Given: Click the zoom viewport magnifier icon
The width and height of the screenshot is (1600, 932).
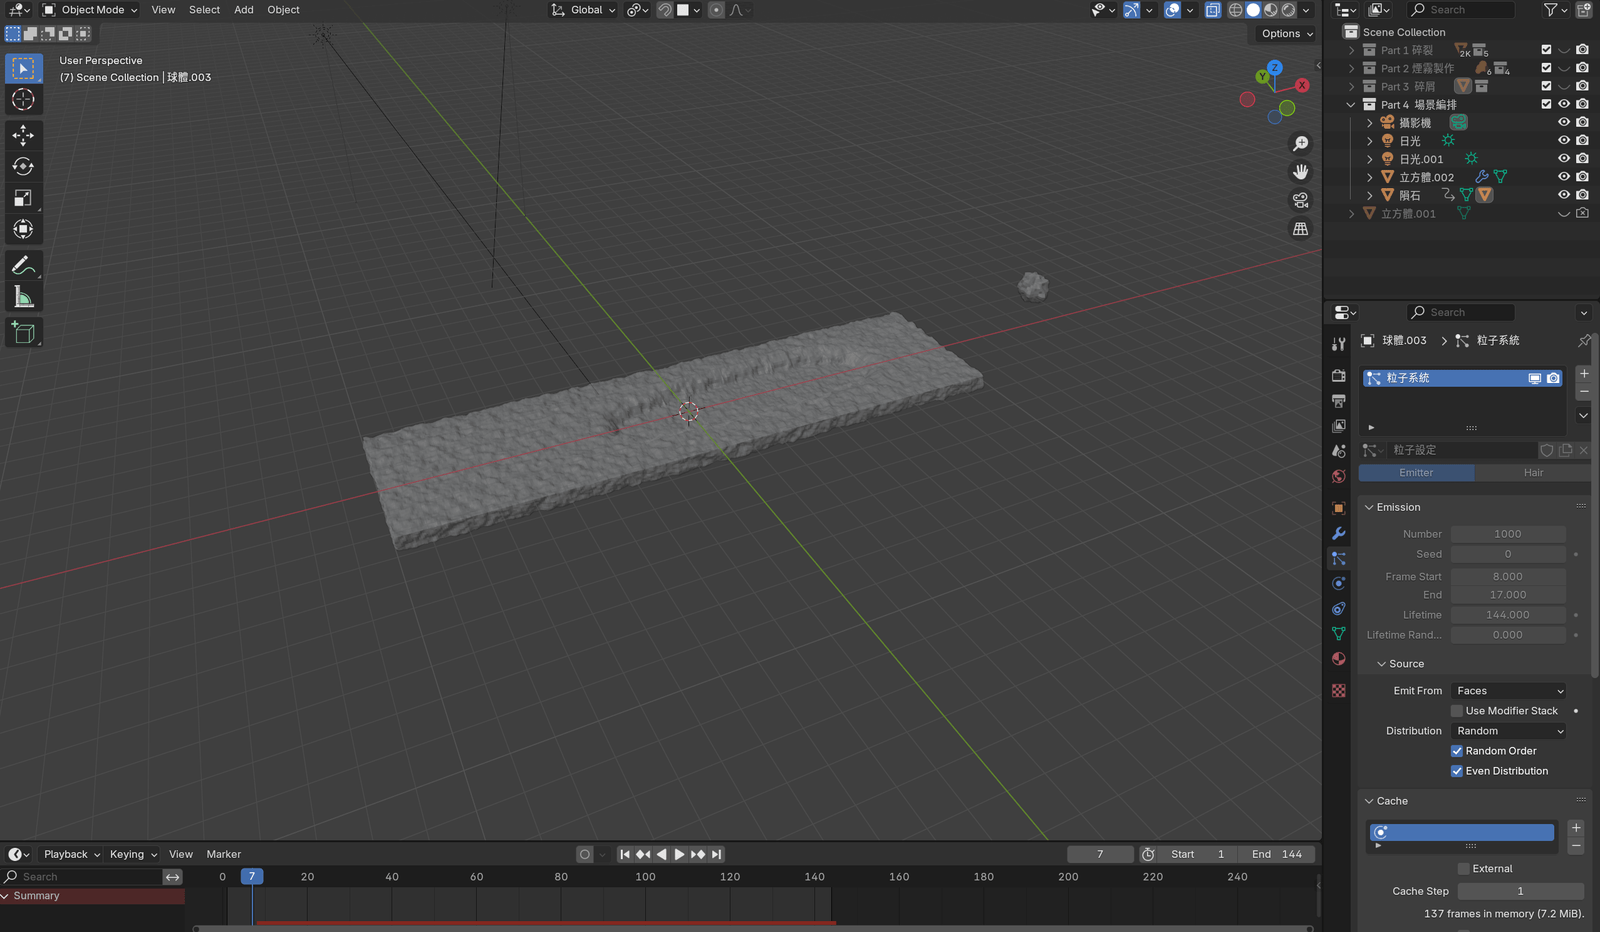Looking at the screenshot, I should [x=1300, y=144].
